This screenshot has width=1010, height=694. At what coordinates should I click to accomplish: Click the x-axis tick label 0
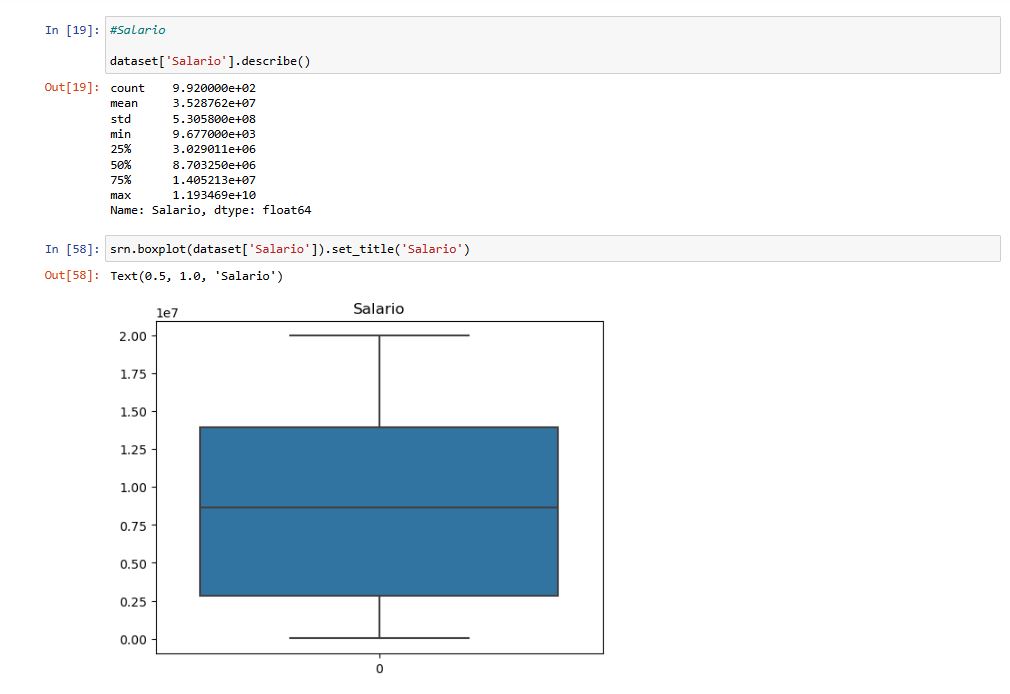[379, 668]
